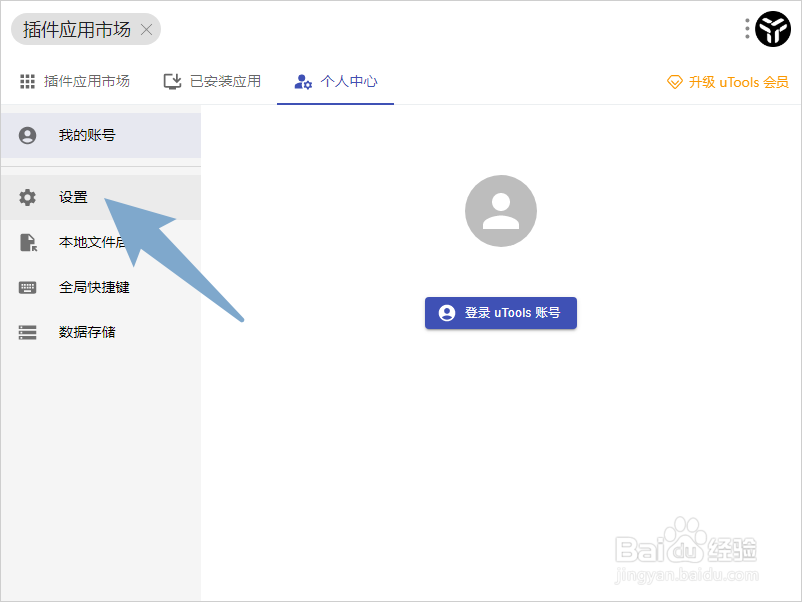This screenshot has height=602, width=802.
Task: Click the person-gear icon on 个人中心 tab
Action: (302, 81)
